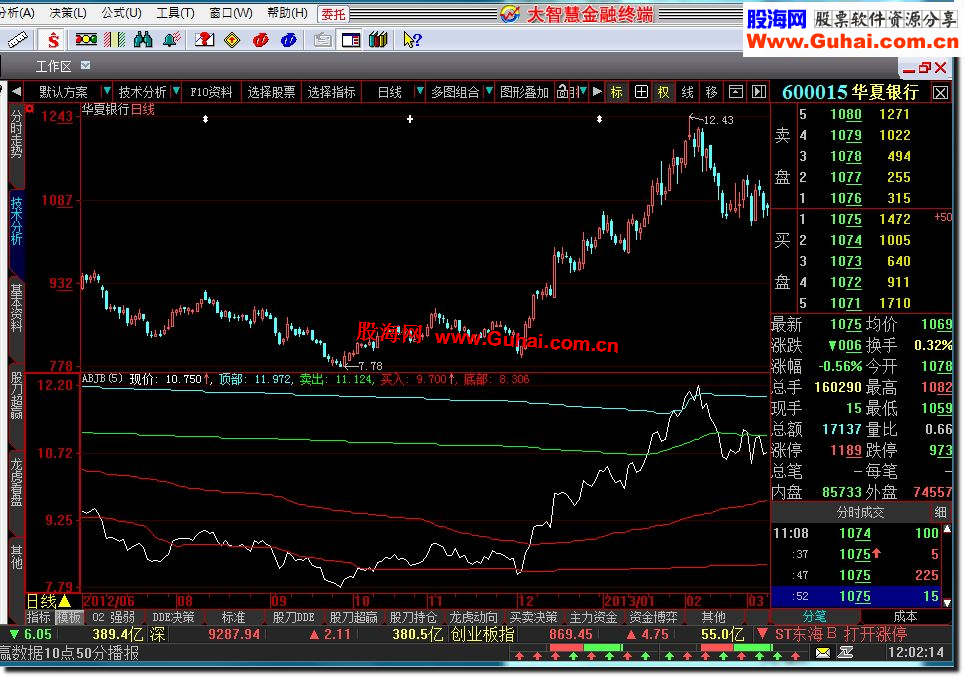This screenshot has width=965, height=677.
Task: Toggle the 线 line button
Action: [x=687, y=92]
